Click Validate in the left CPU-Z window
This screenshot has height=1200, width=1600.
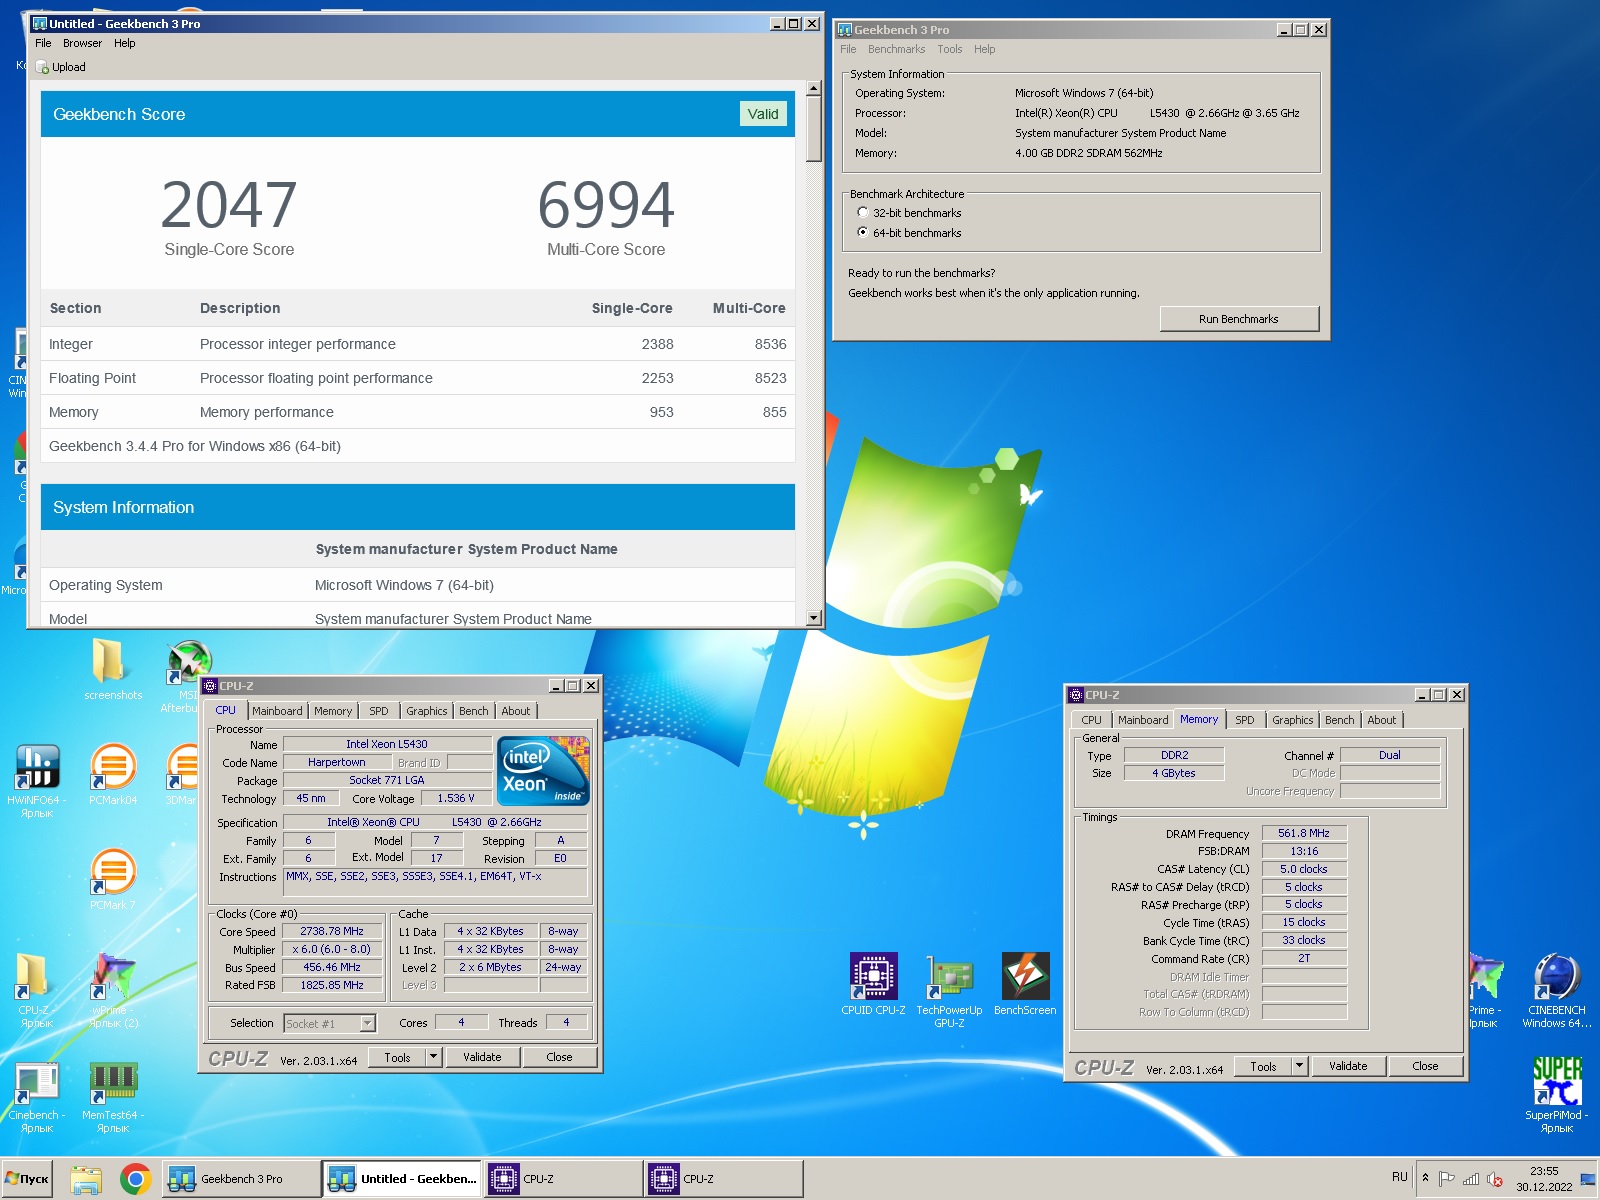coord(482,1057)
